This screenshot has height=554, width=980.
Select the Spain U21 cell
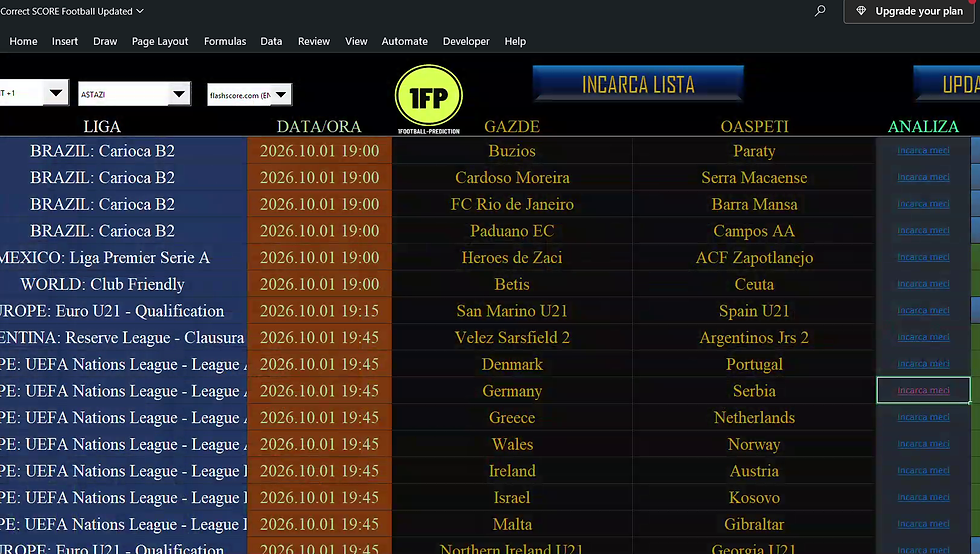pyautogui.click(x=754, y=311)
